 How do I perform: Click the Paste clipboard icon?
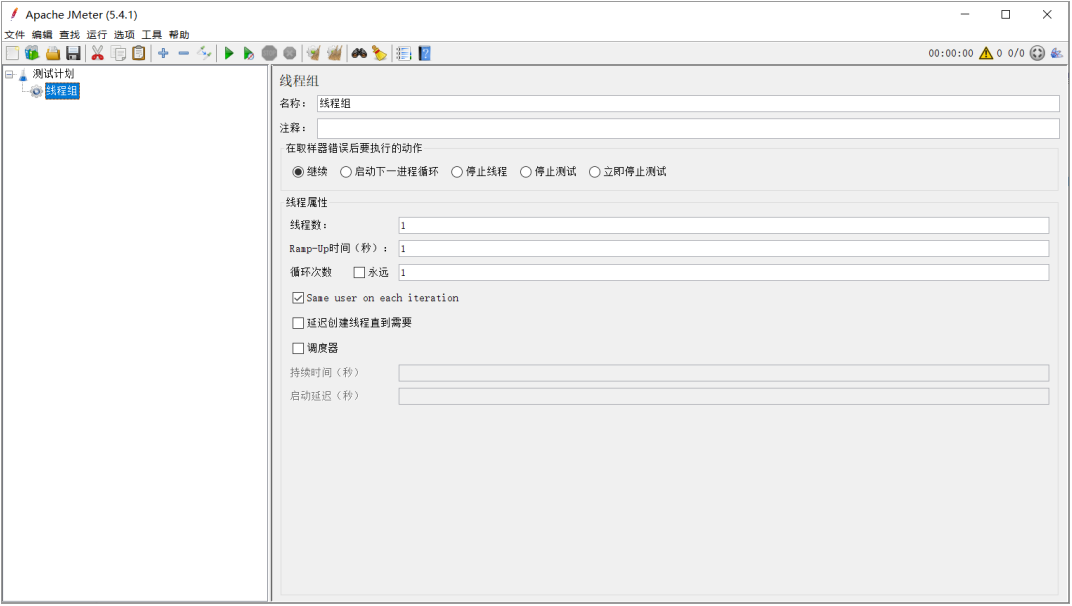point(139,53)
